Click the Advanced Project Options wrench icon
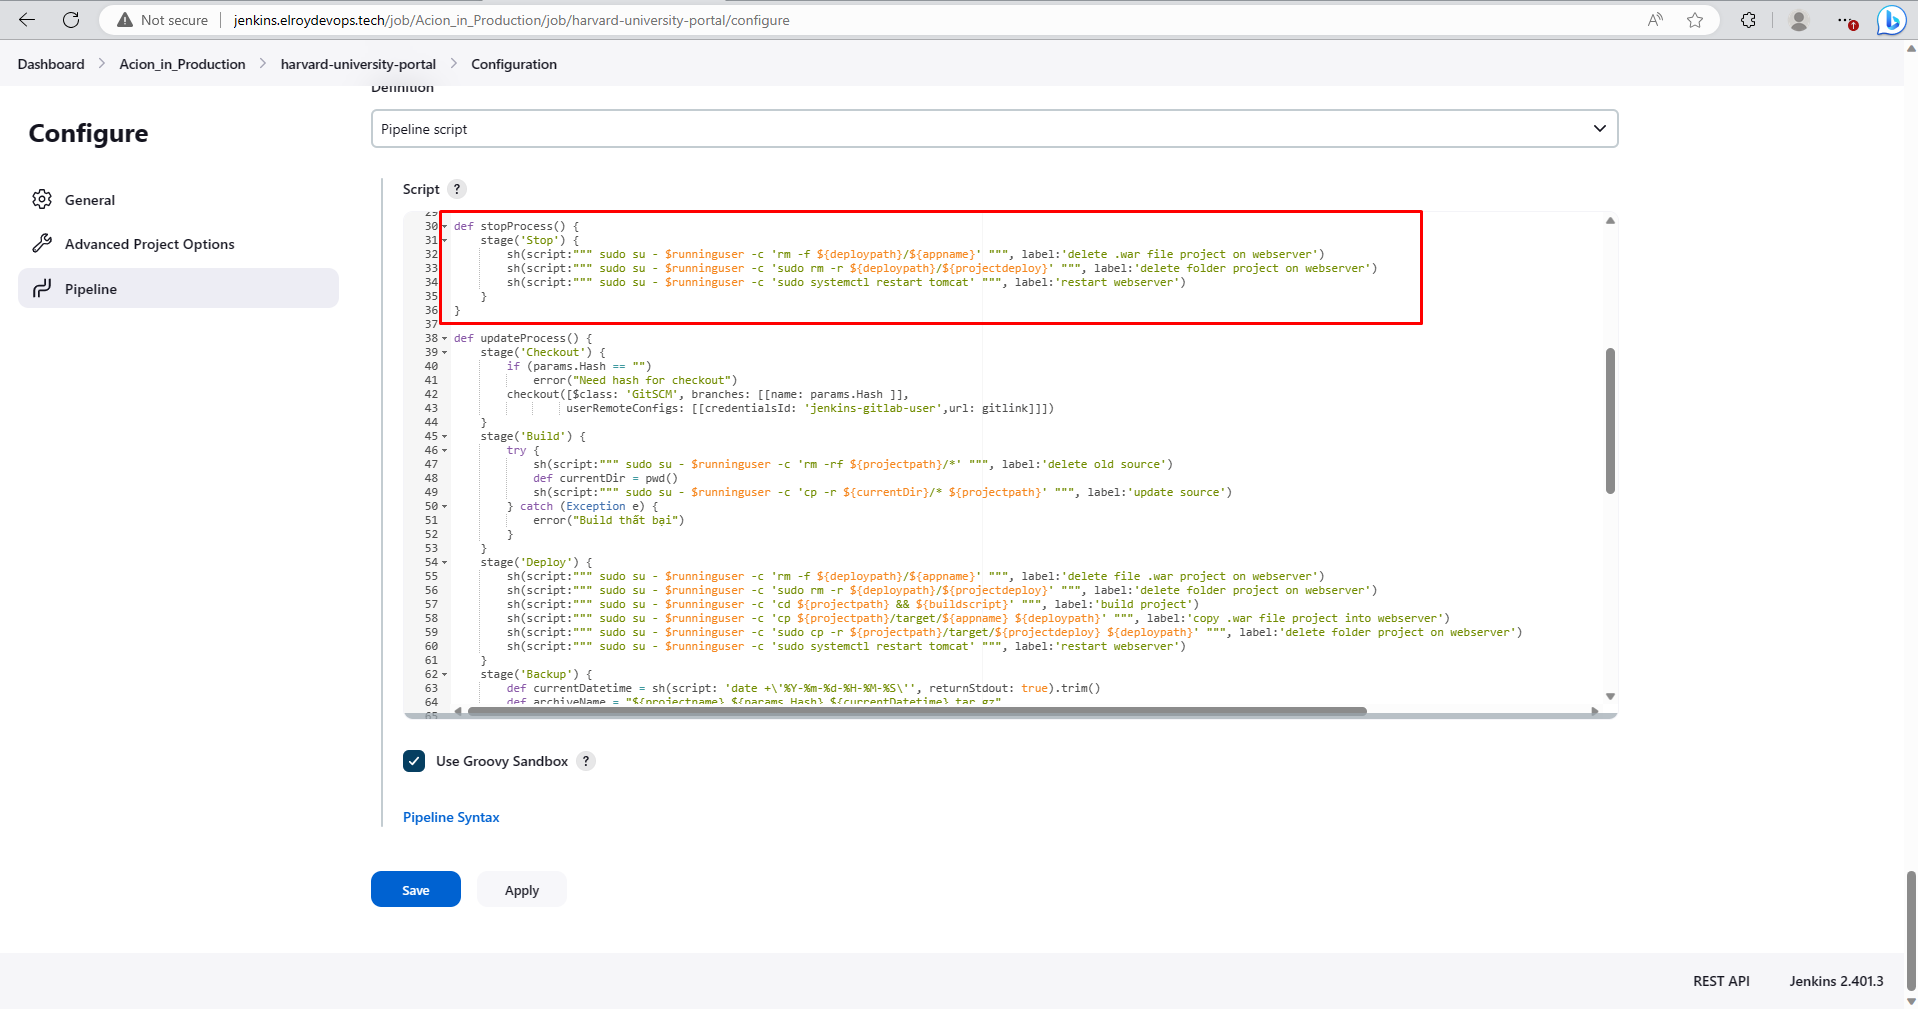 click(x=42, y=243)
